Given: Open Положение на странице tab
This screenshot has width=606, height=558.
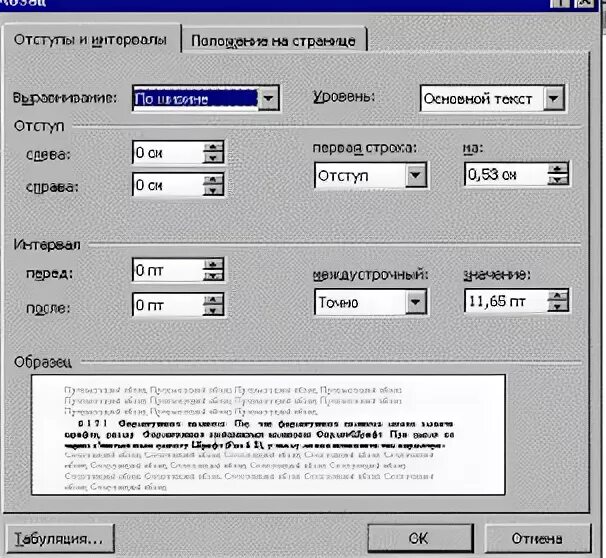Looking at the screenshot, I should 273,41.
